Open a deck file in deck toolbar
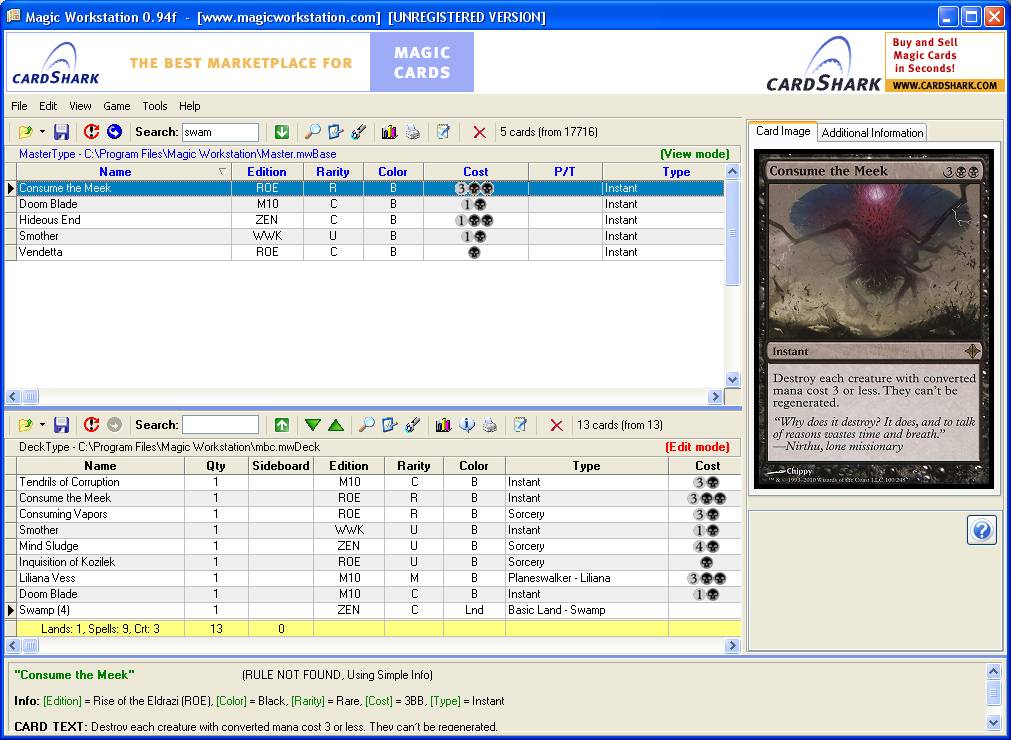The width and height of the screenshot is (1011, 740). click(25, 425)
